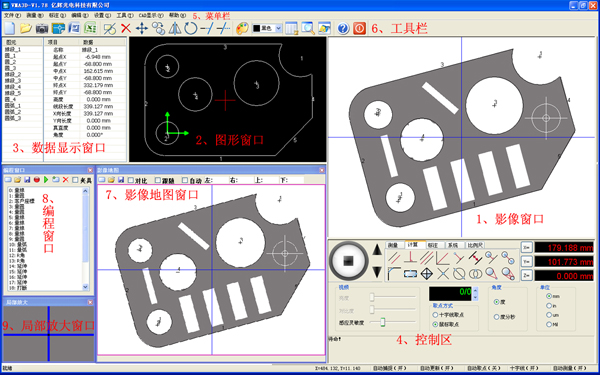Screen dimensions: 600x375
Task: Click the save icon in programming window
Action: (27, 179)
